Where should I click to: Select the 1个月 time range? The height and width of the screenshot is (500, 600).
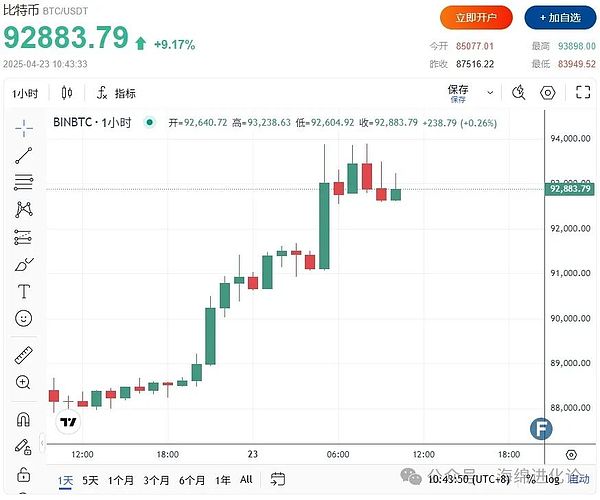click(x=121, y=480)
